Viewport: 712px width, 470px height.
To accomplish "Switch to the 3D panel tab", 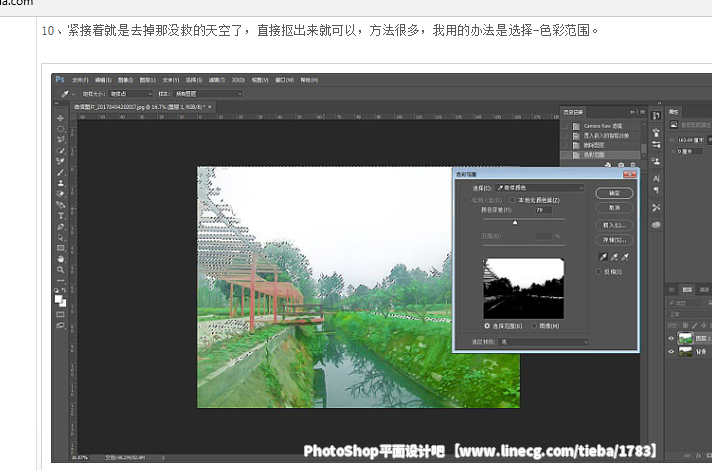I will [x=671, y=289].
